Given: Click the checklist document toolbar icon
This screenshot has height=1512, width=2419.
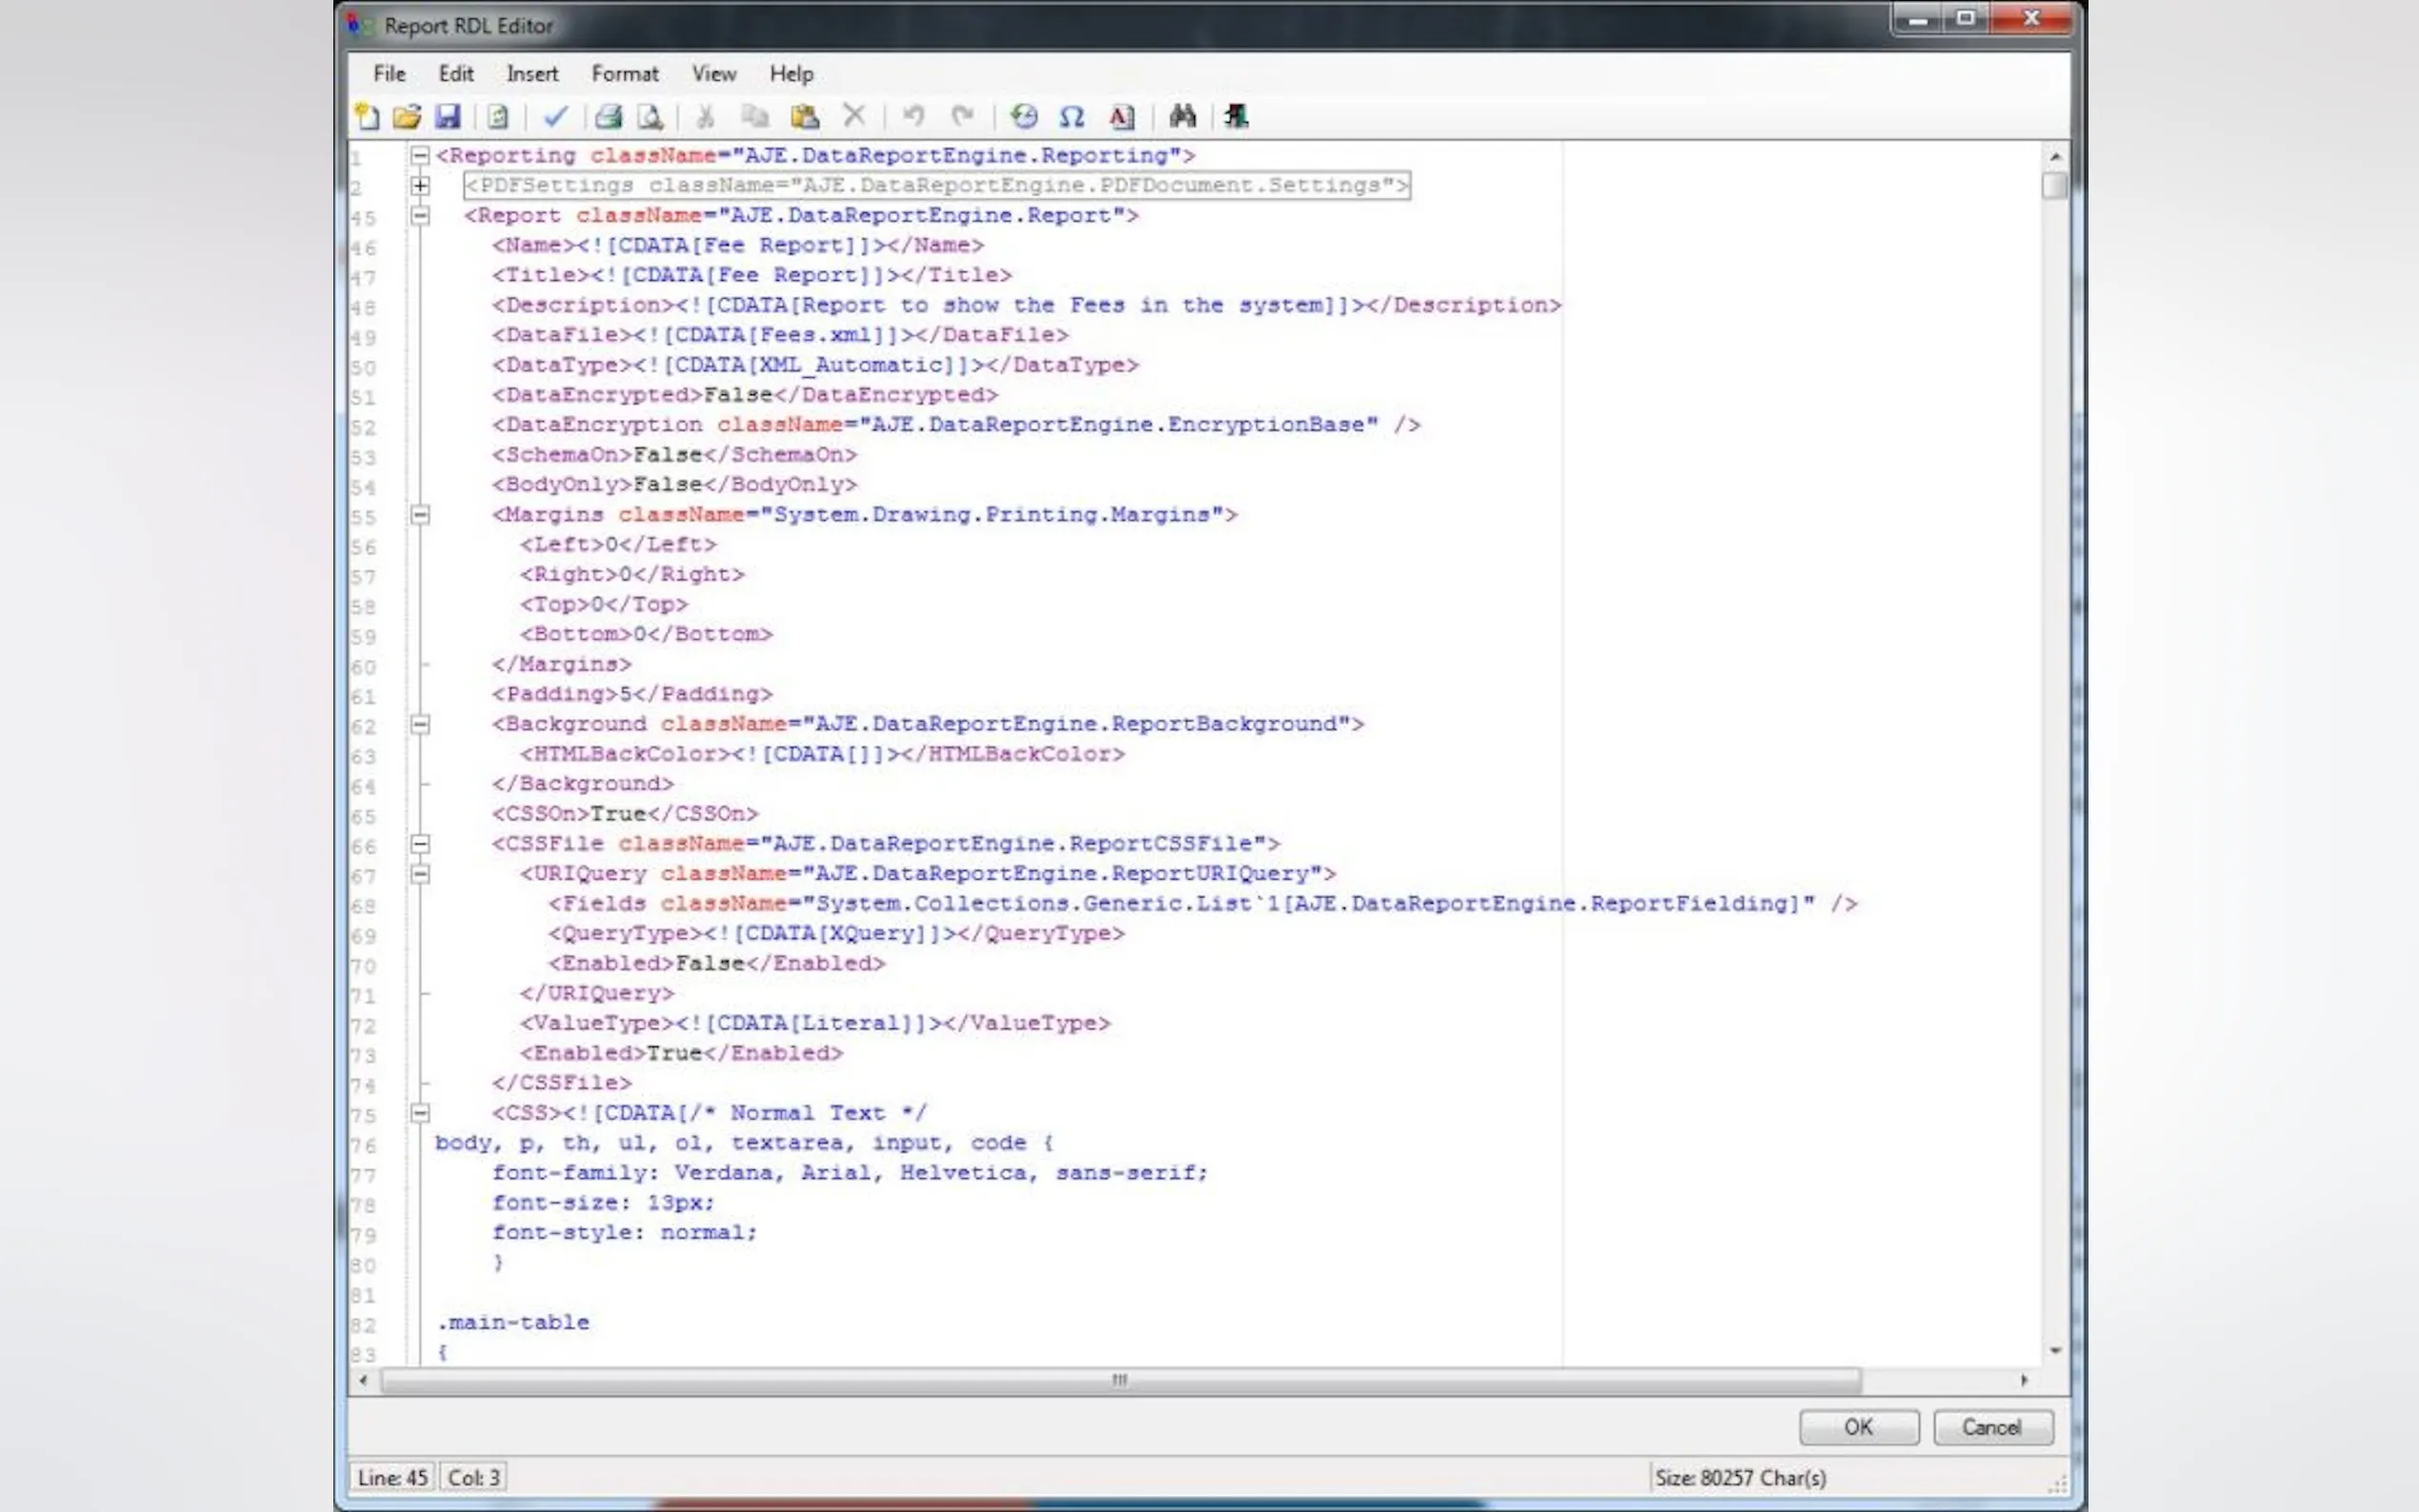Looking at the screenshot, I should [x=498, y=116].
